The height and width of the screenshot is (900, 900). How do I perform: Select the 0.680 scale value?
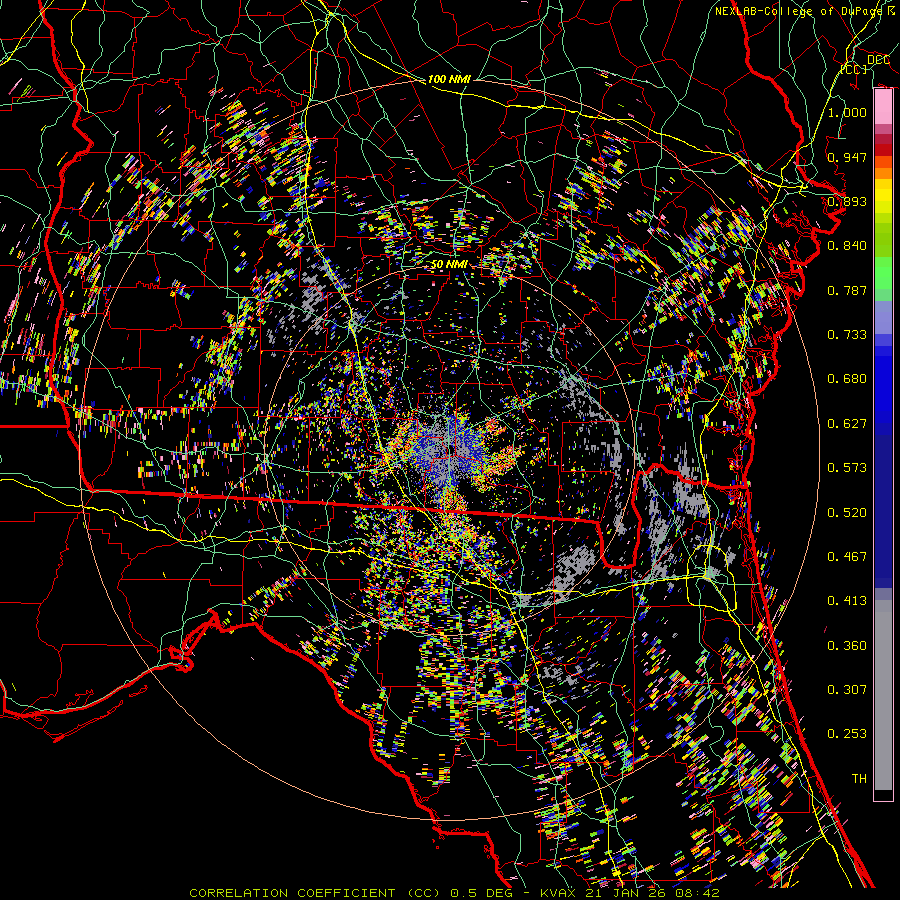pos(847,379)
